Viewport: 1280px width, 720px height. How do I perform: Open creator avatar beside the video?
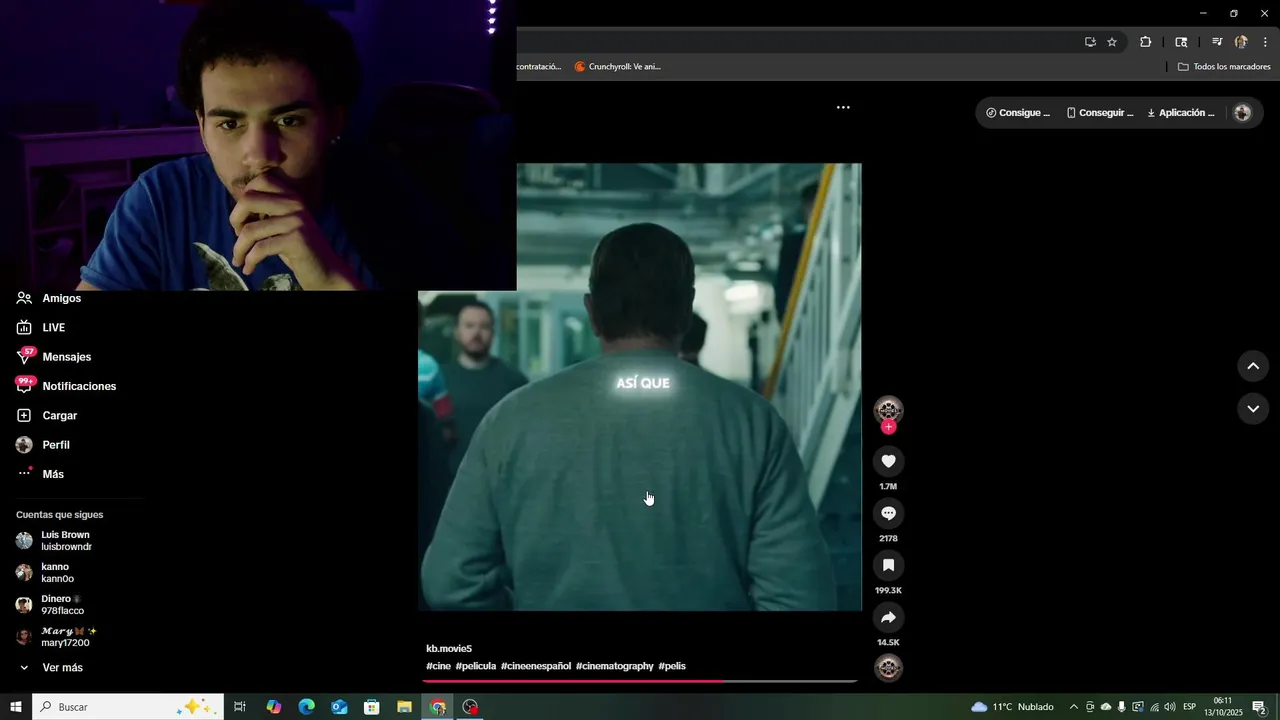pyautogui.click(x=888, y=410)
